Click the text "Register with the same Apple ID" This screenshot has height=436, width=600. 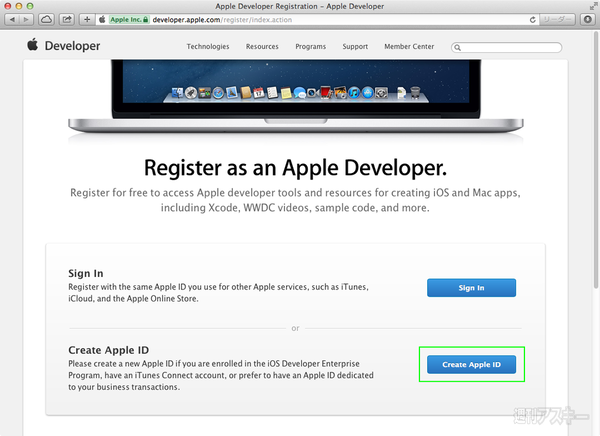tap(218, 292)
